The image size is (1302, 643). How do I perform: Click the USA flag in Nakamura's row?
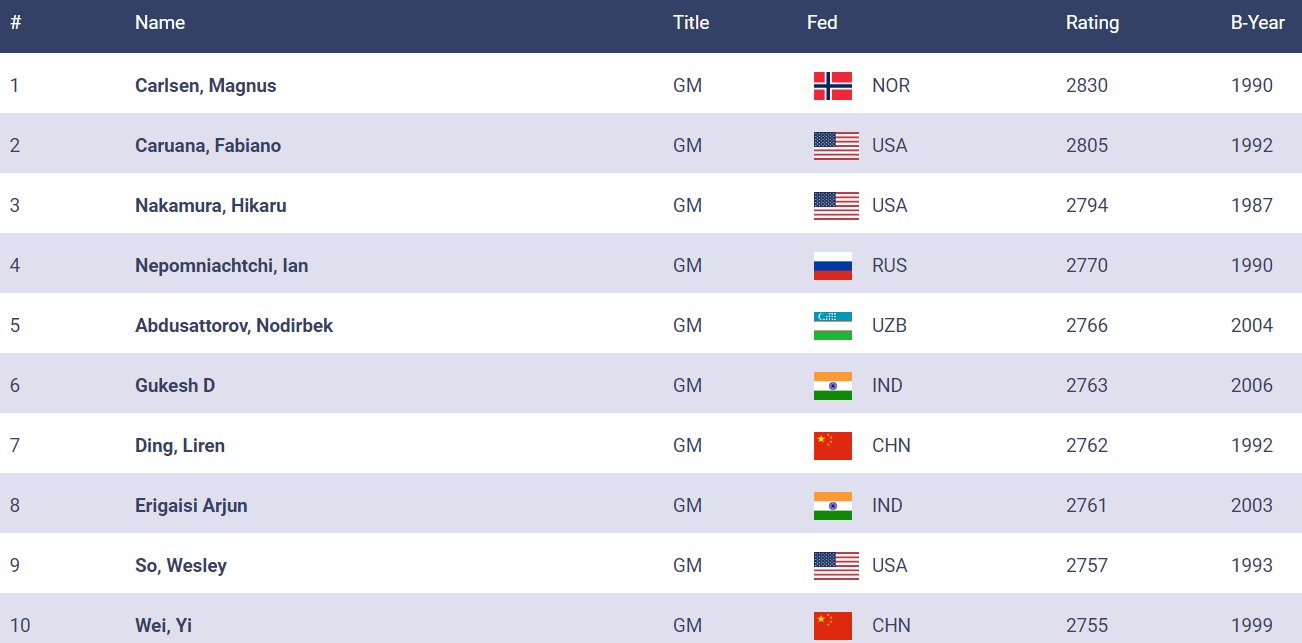836,206
